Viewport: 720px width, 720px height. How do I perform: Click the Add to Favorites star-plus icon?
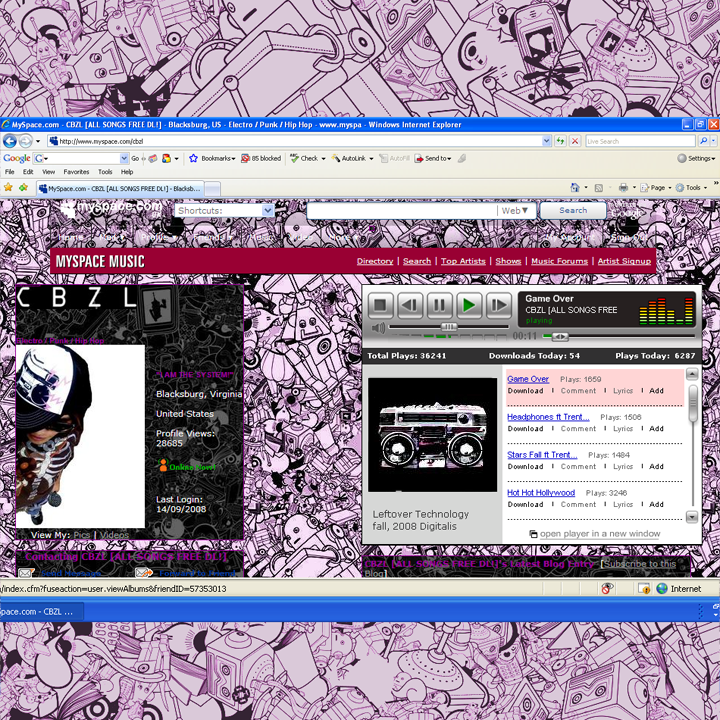point(23,187)
